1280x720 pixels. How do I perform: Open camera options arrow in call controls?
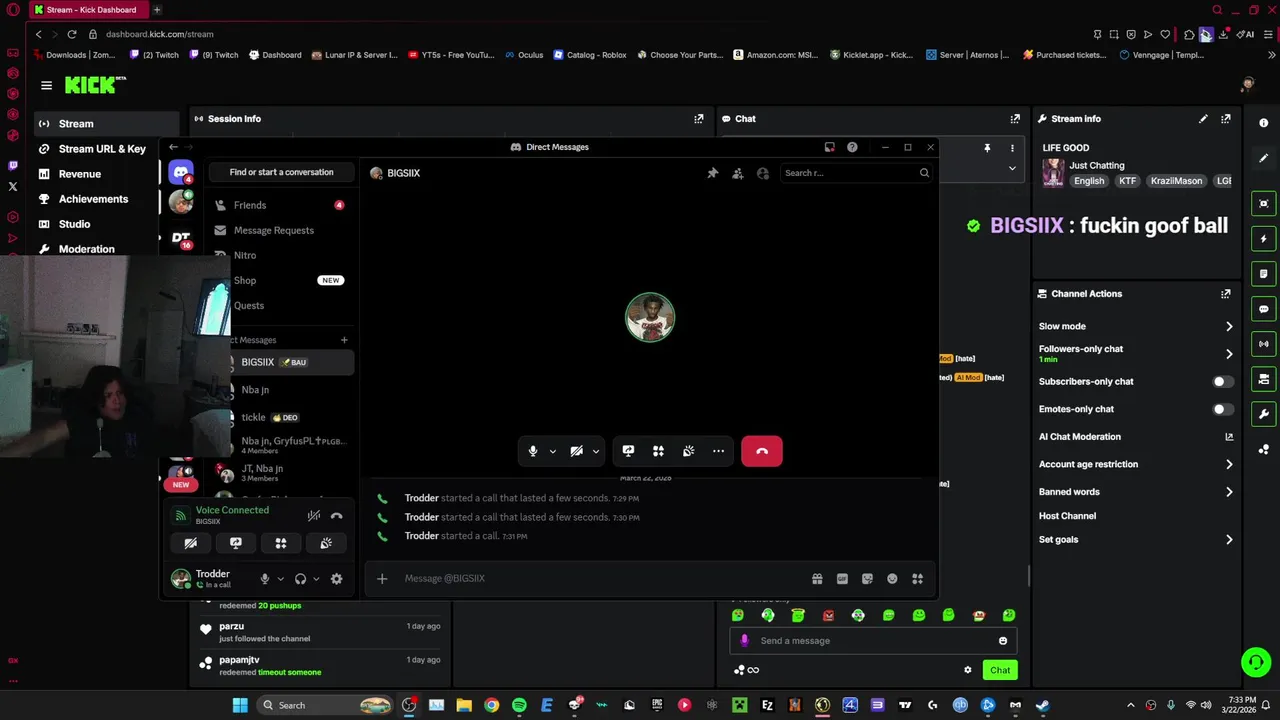[x=596, y=451]
